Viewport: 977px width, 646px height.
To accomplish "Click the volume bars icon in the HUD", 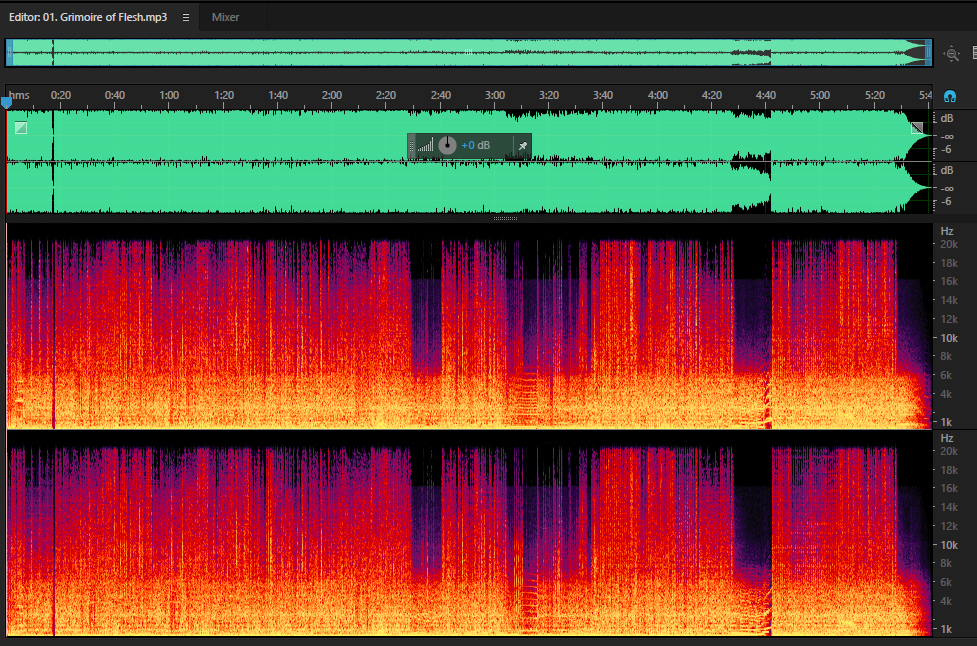I will coord(426,146).
